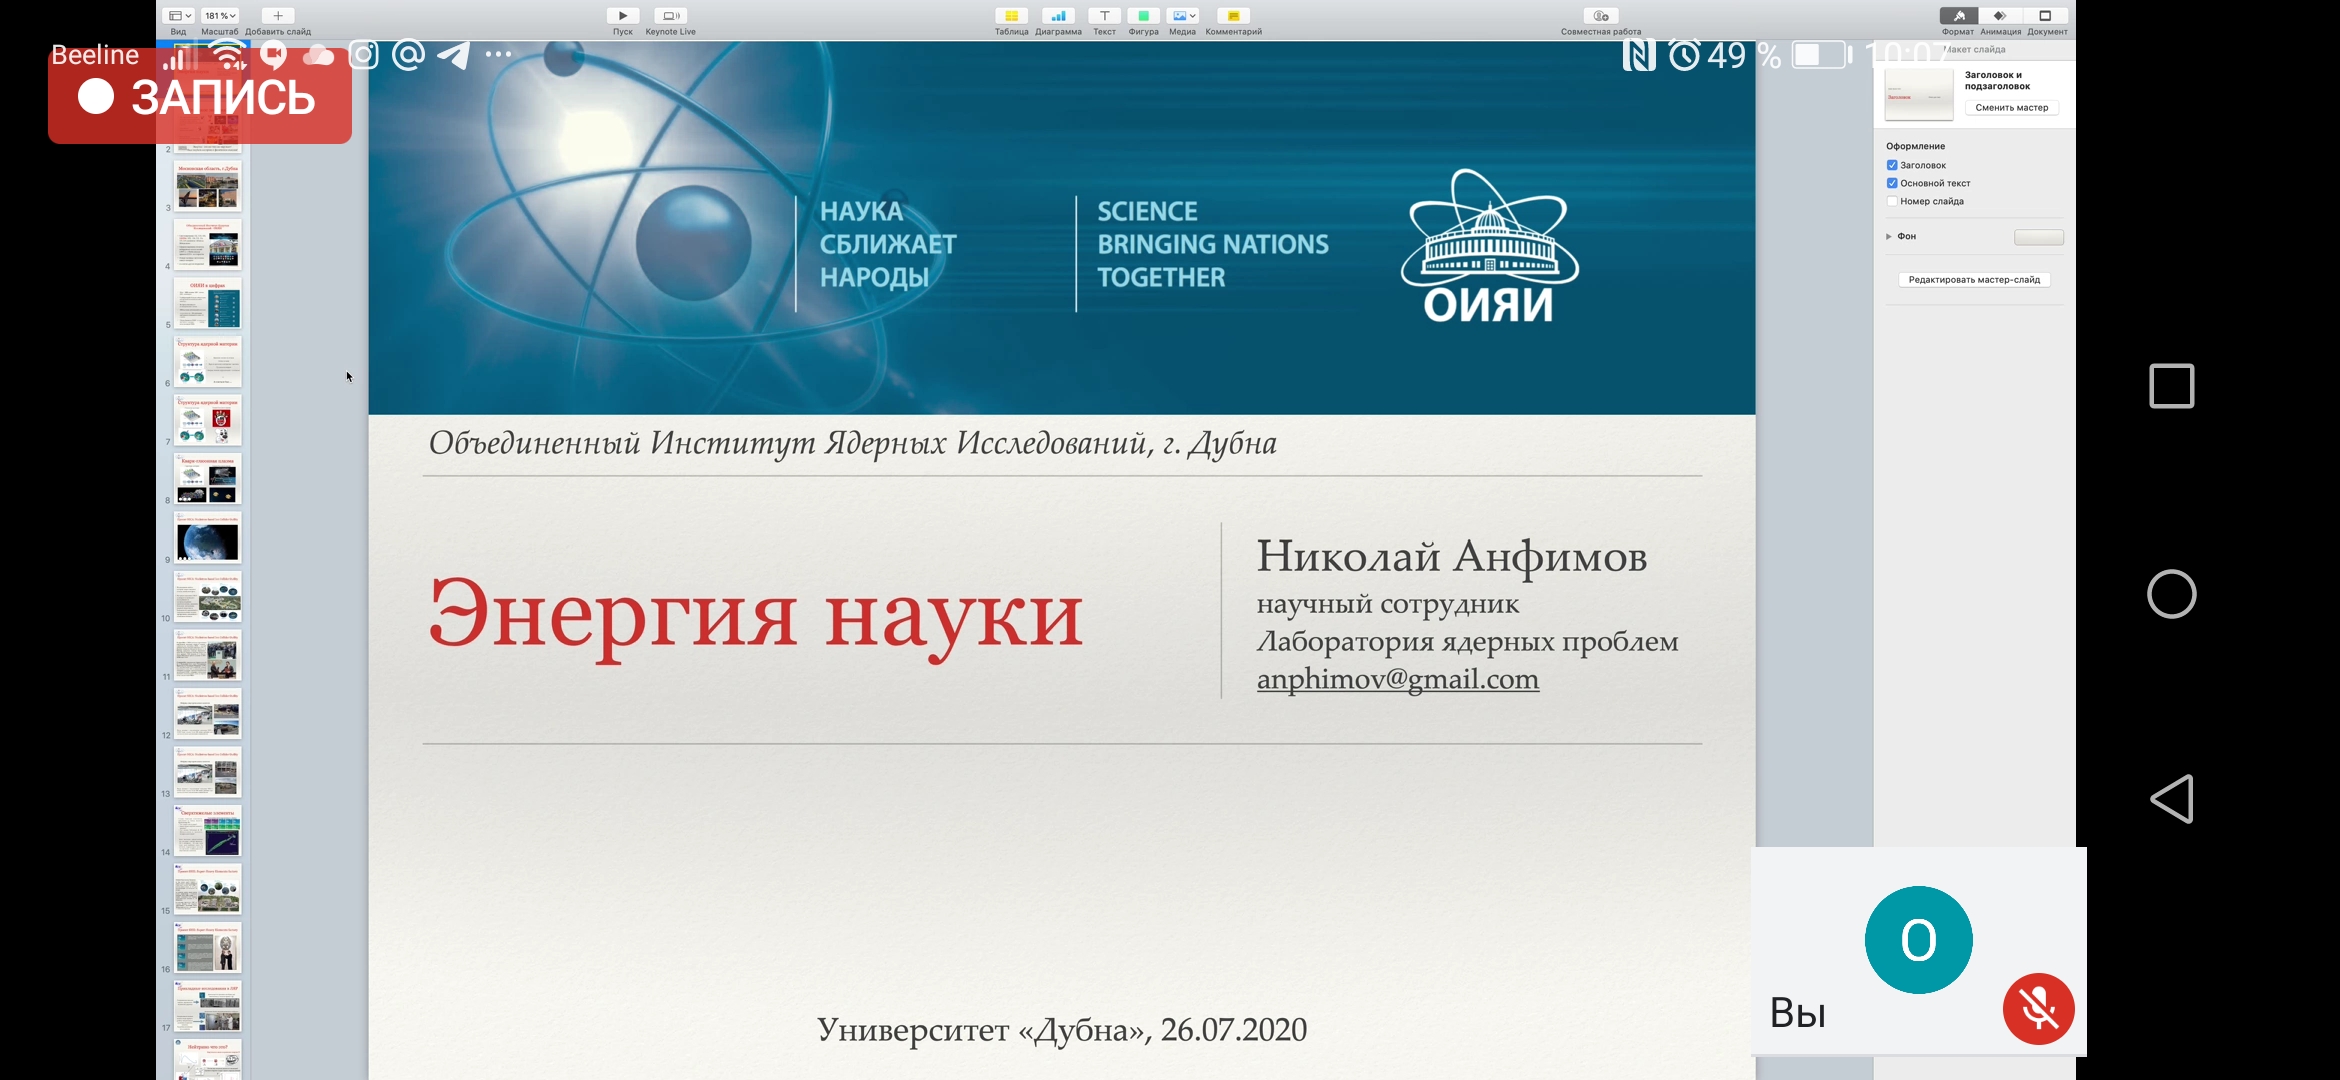Screen dimensions: 2340x1080
Task: Insert a shape with Фигура
Action: click(1143, 16)
